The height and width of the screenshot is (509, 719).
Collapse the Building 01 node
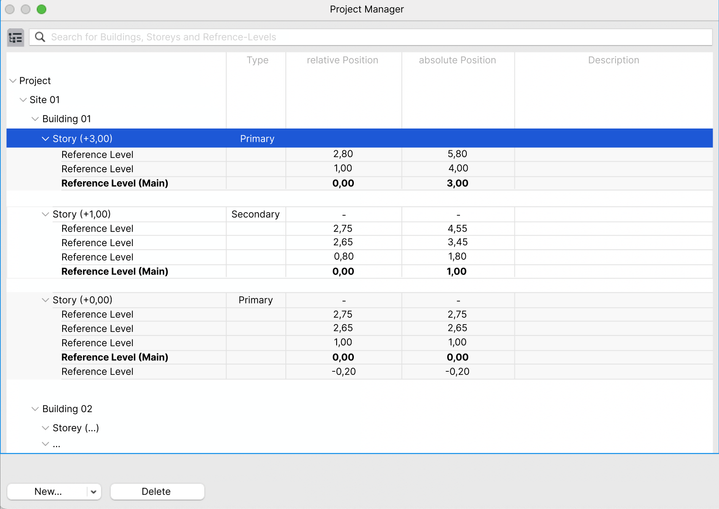pos(35,119)
